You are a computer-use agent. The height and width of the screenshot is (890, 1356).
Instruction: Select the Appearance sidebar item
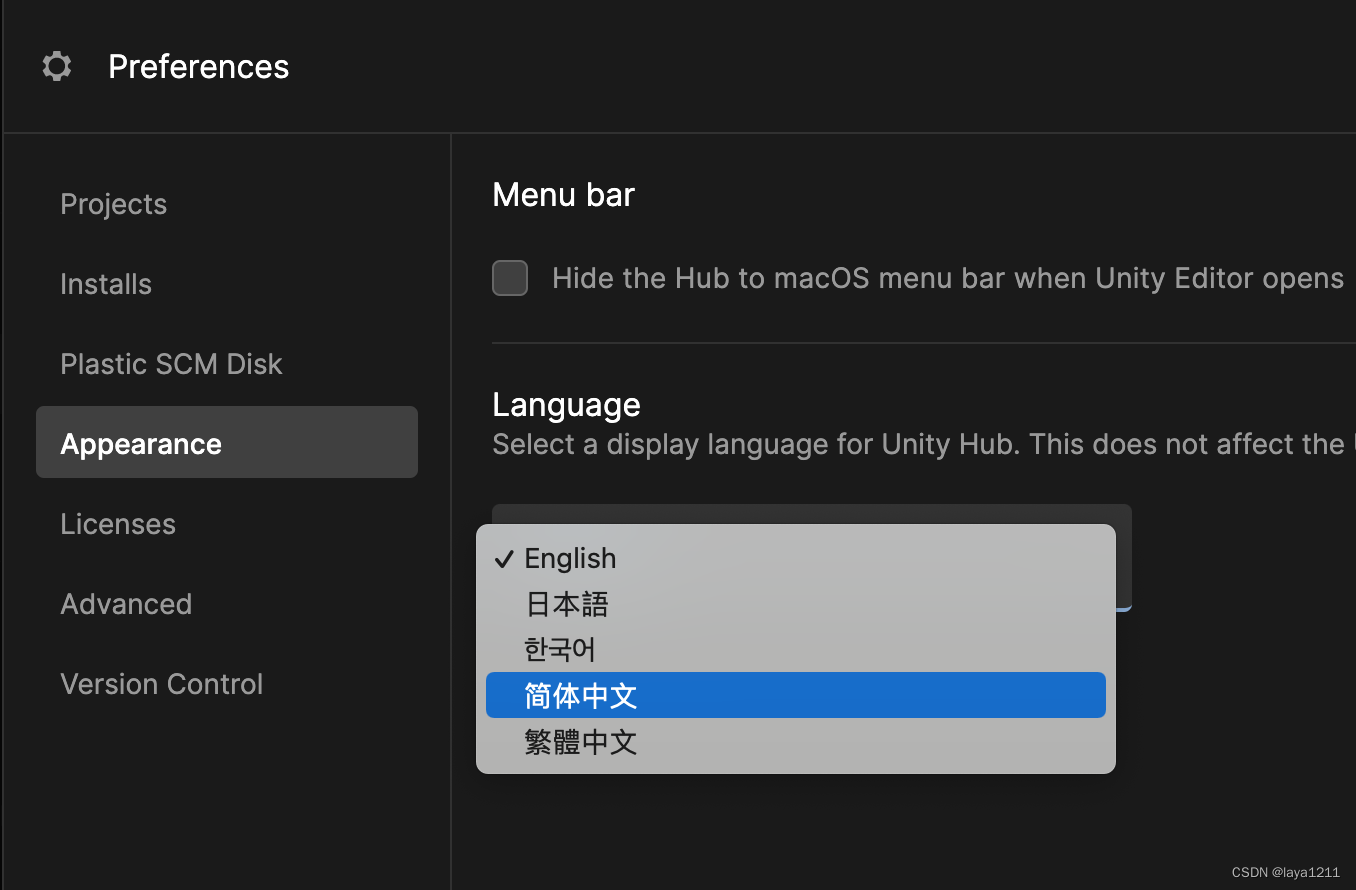[x=227, y=442]
